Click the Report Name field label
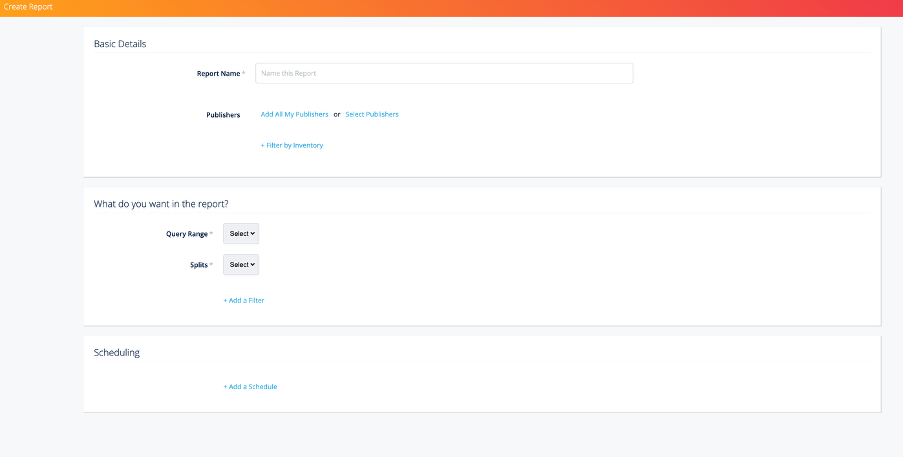 (218, 74)
